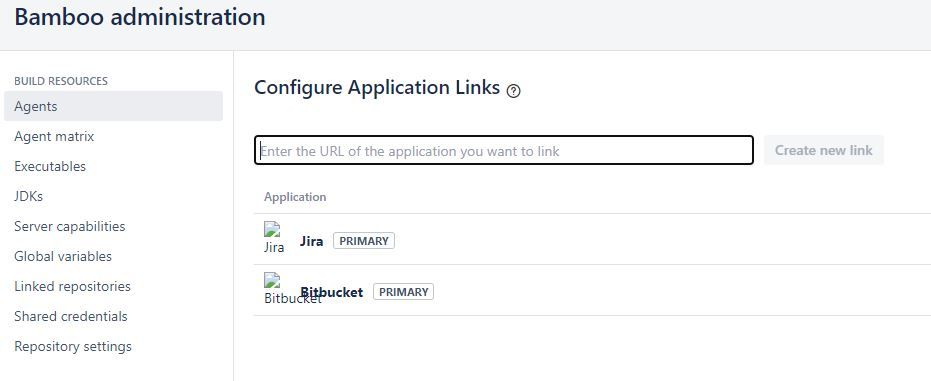The width and height of the screenshot is (931, 381).
Task: Click the Jira application link name
Action: tap(312, 241)
